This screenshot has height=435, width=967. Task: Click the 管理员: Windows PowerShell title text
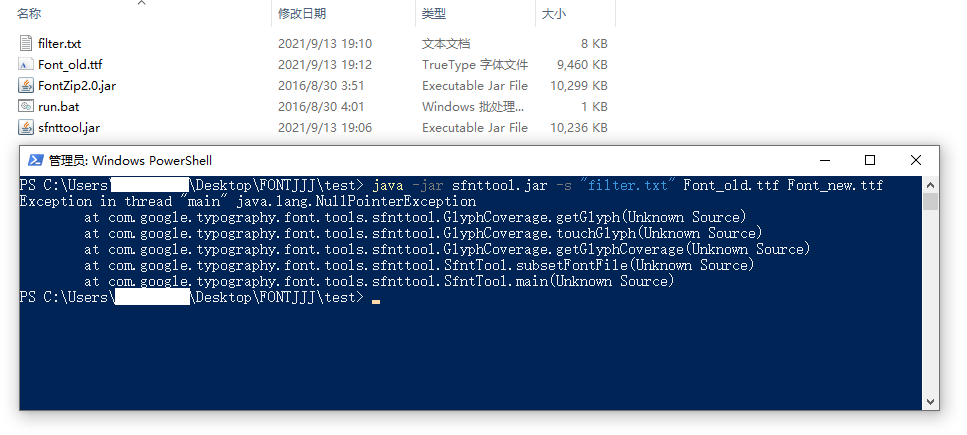point(130,161)
